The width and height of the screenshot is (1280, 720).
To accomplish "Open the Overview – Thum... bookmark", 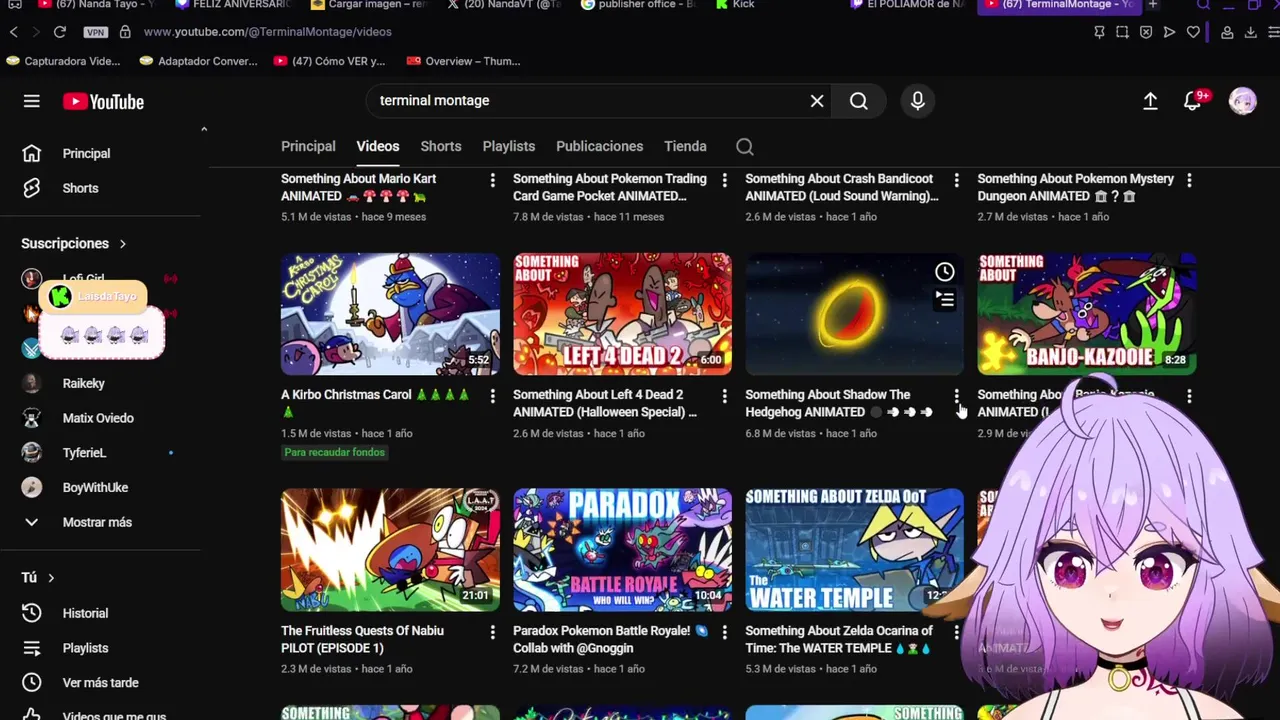I will [463, 61].
